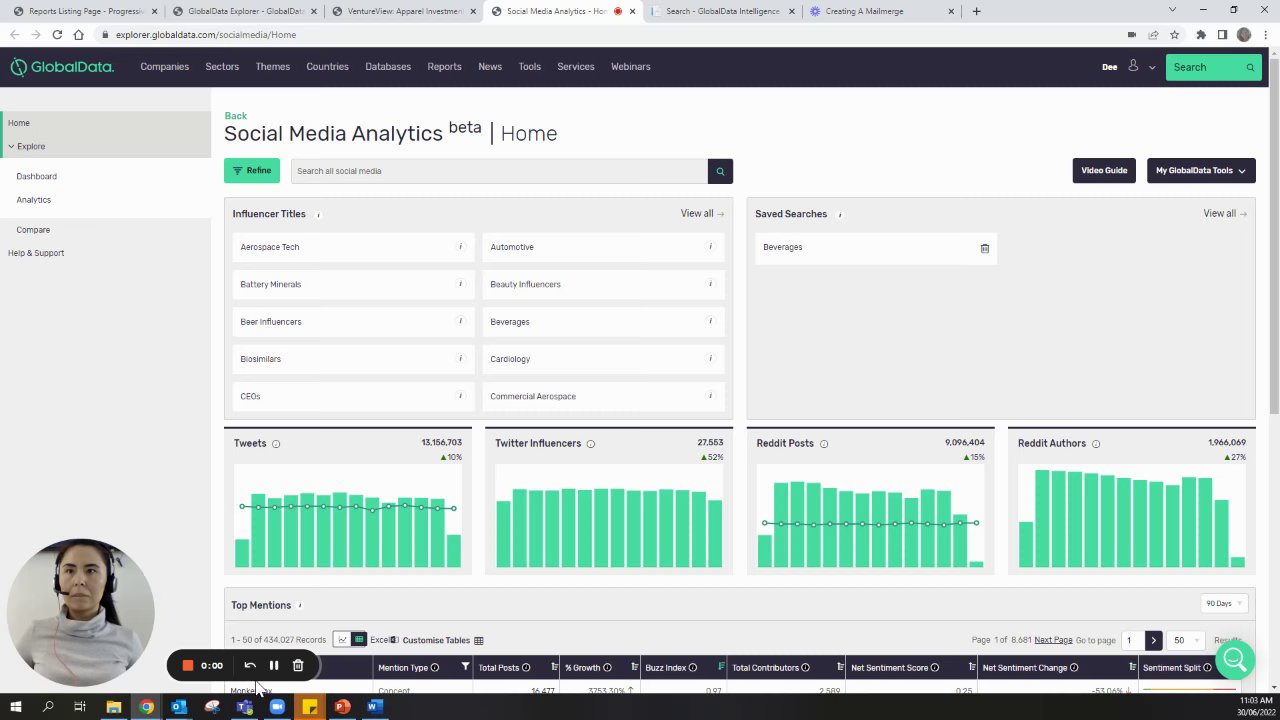Open info icon for Aerospace Tech

point(460,246)
